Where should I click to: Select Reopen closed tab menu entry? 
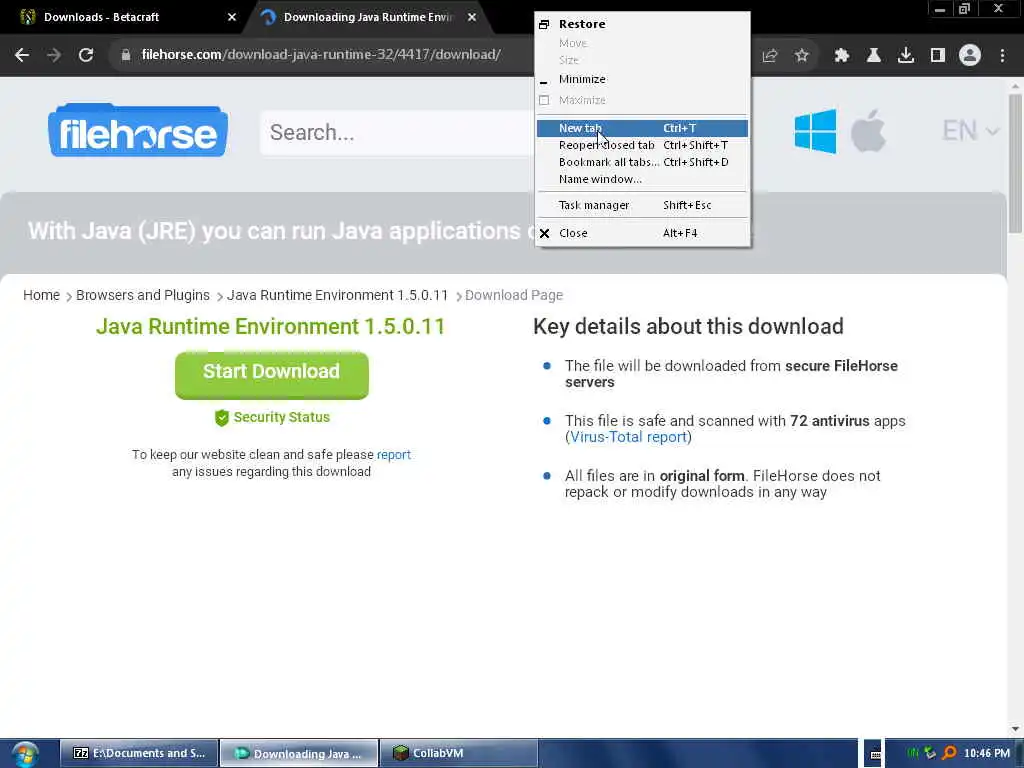(643, 145)
